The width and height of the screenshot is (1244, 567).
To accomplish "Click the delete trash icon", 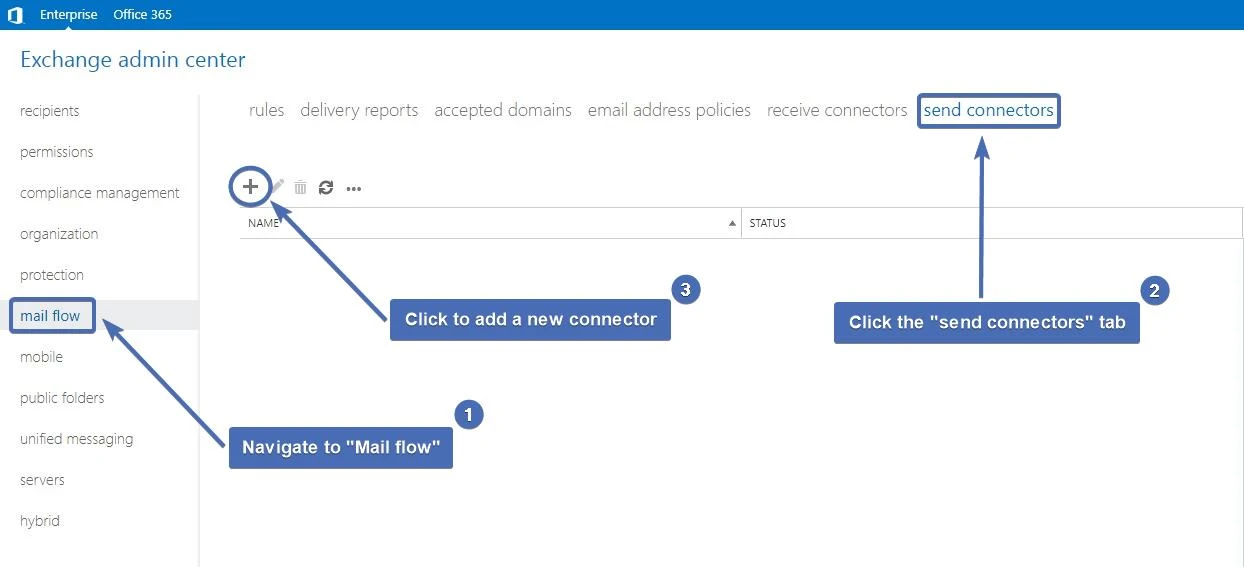I will 300,187.
